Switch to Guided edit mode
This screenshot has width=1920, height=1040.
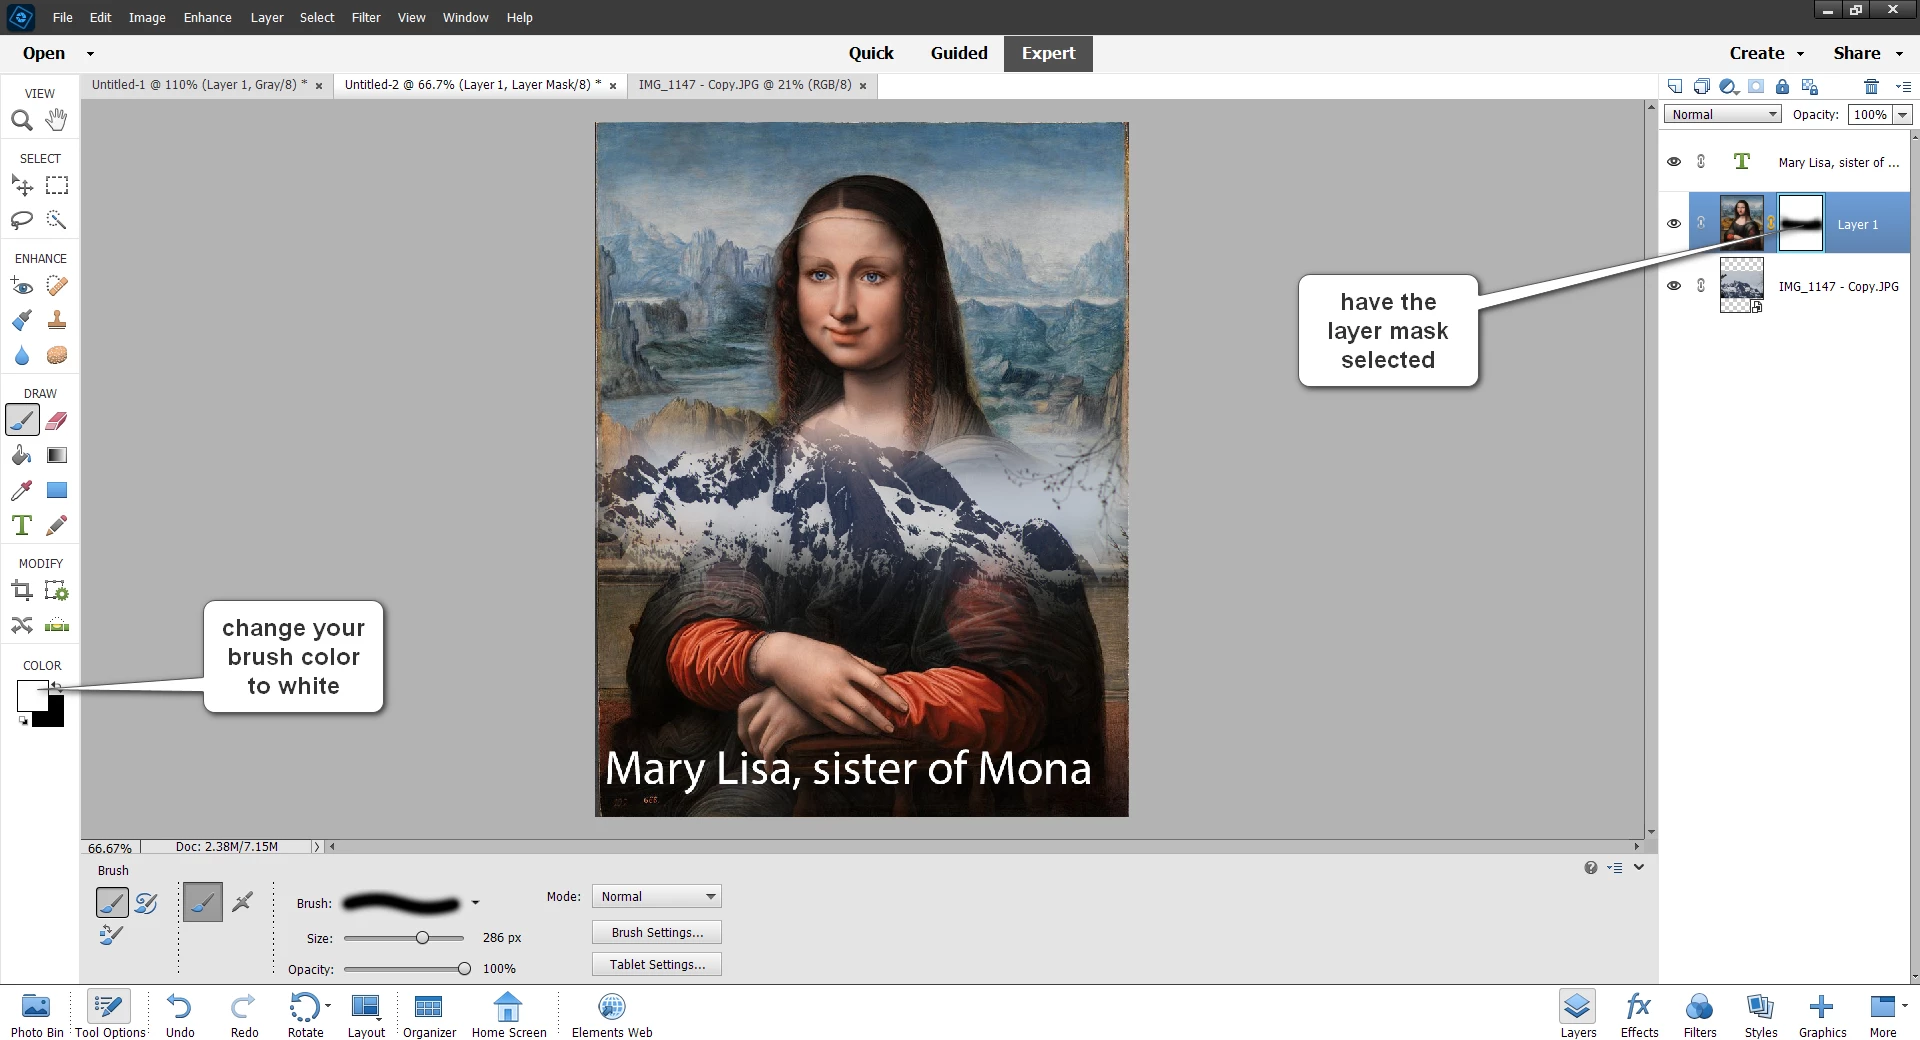[x=959, y=53]
